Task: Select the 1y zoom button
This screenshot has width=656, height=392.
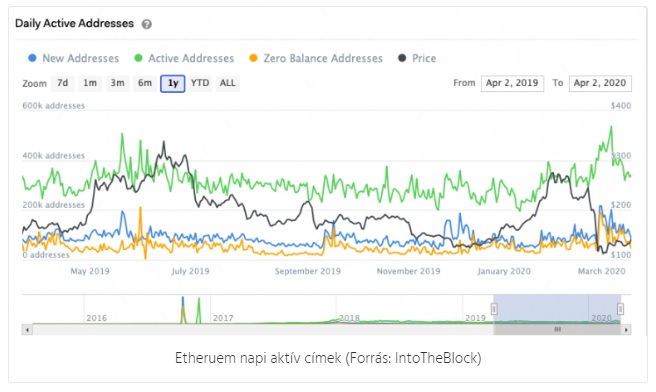Action: pyautogui.click(x=173, y=84)
